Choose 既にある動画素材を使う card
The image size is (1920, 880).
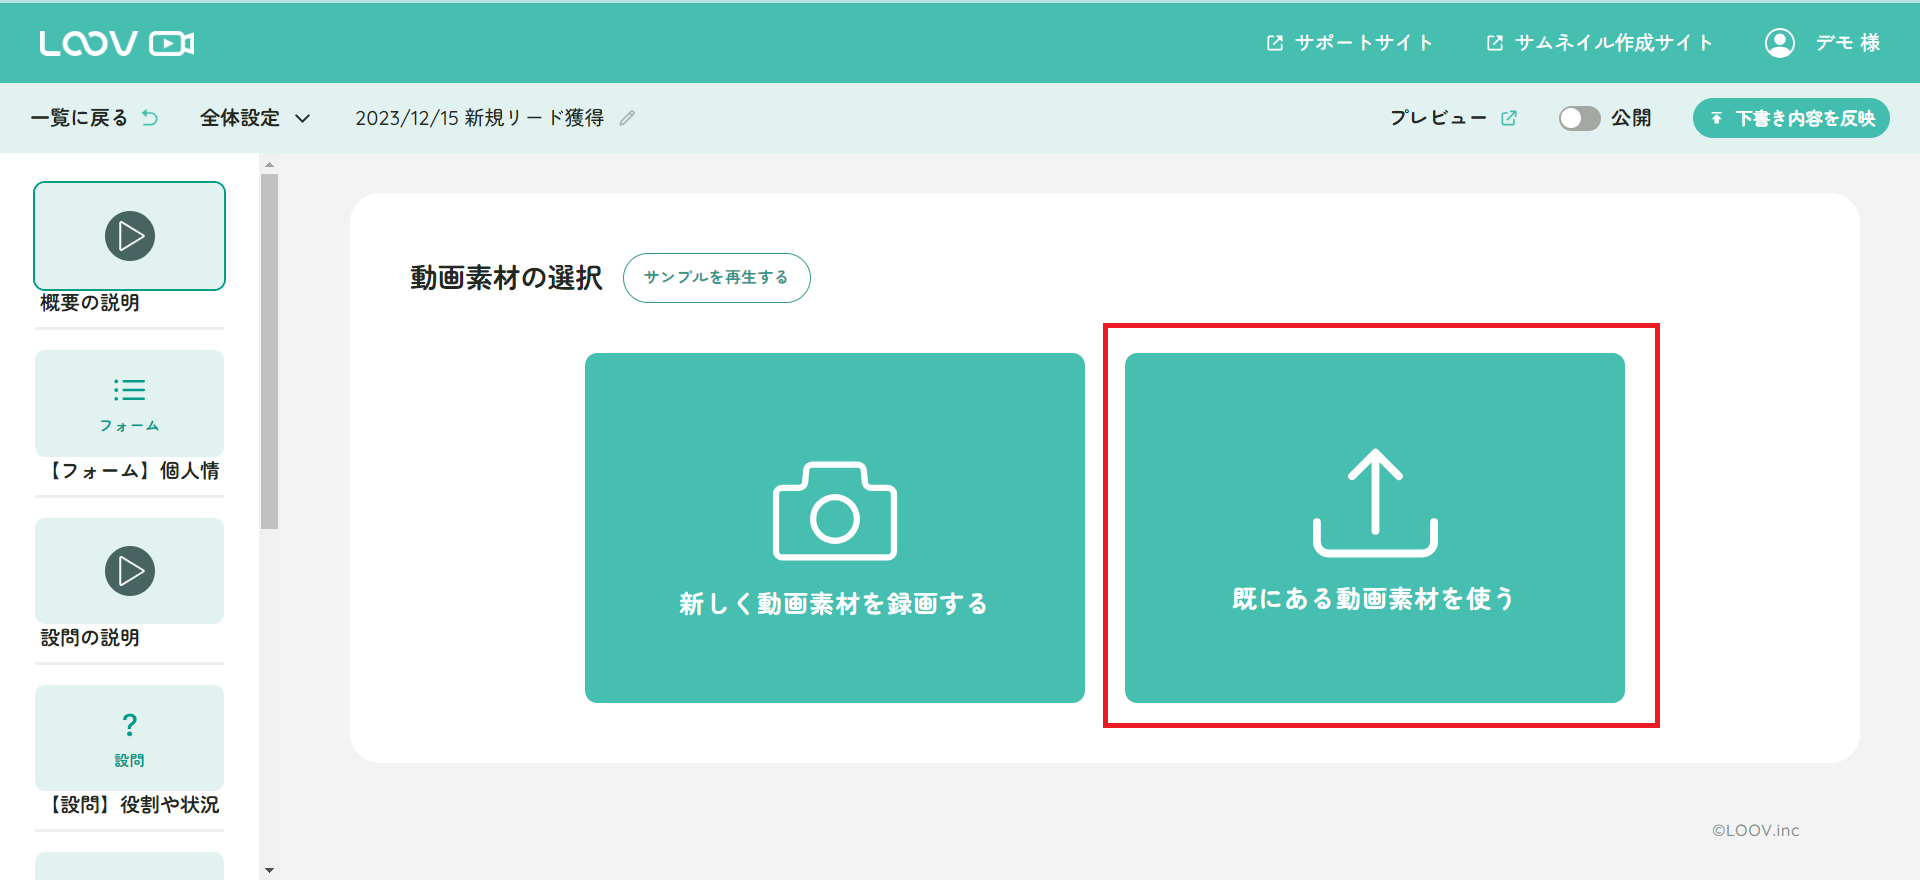1375,528
